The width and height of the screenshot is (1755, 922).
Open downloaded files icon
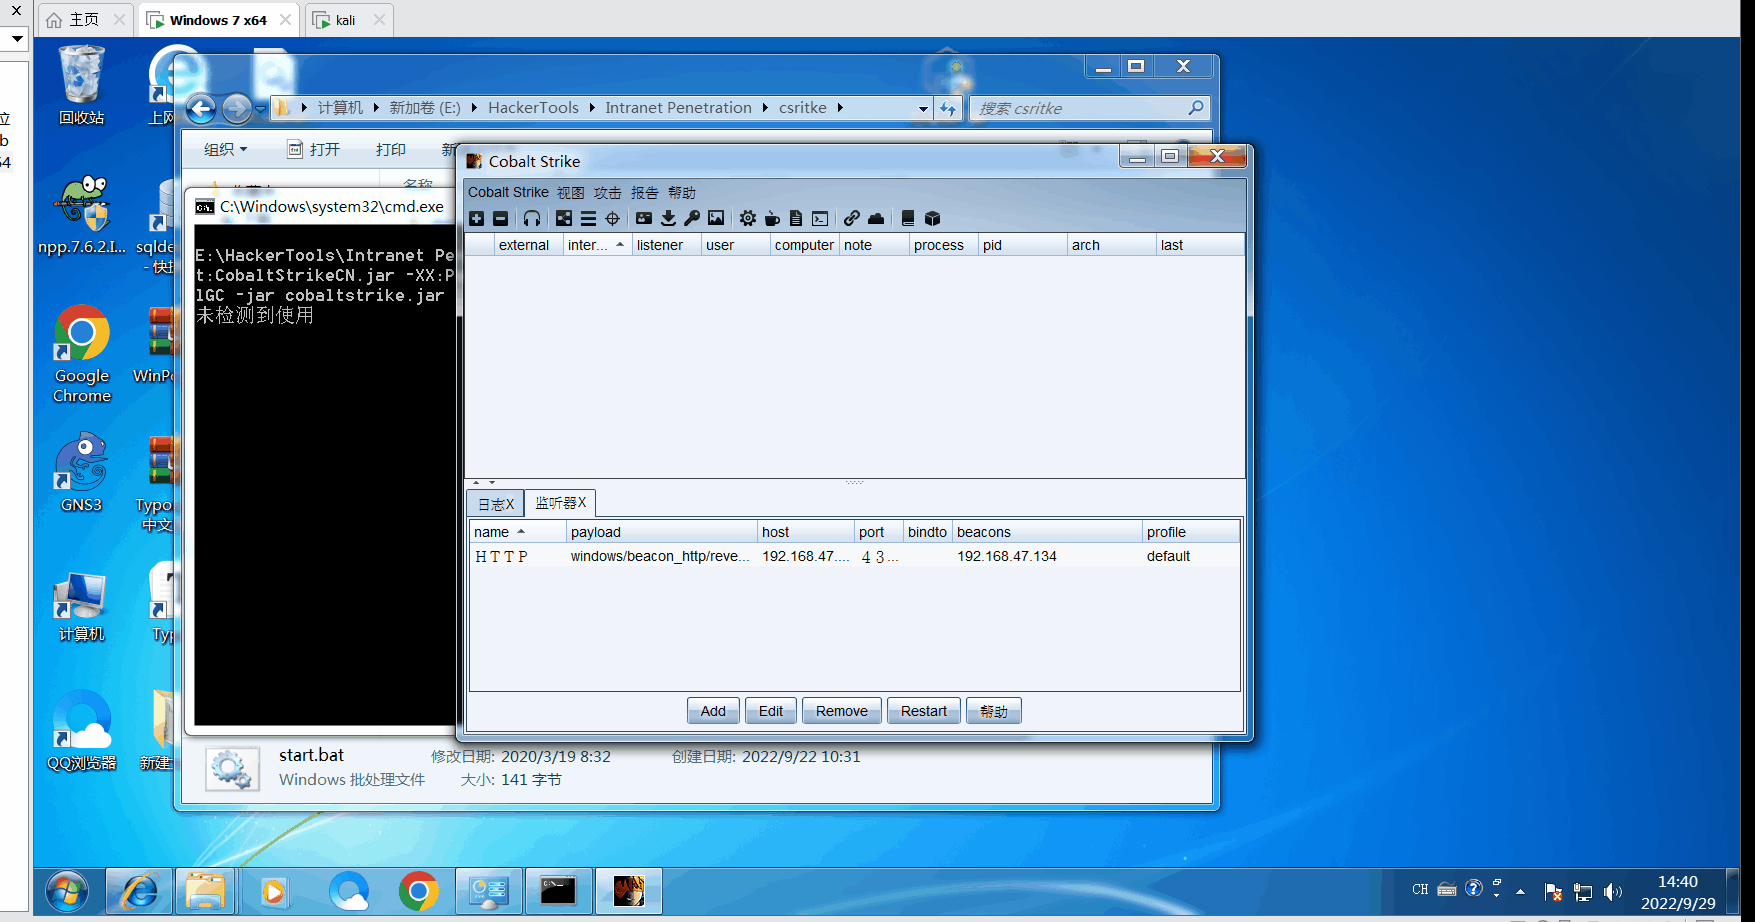pos(668,218)
